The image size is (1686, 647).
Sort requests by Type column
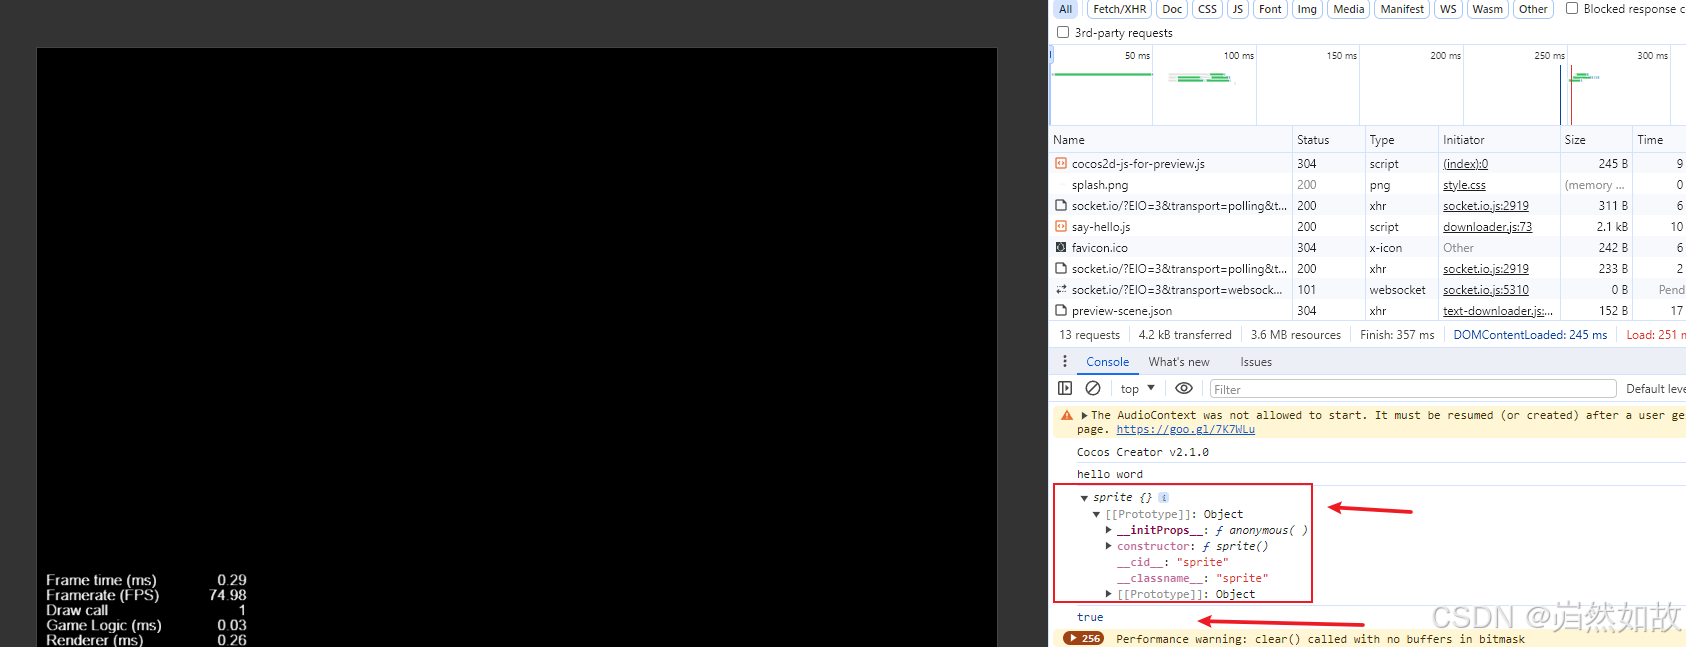point(1400,140)
